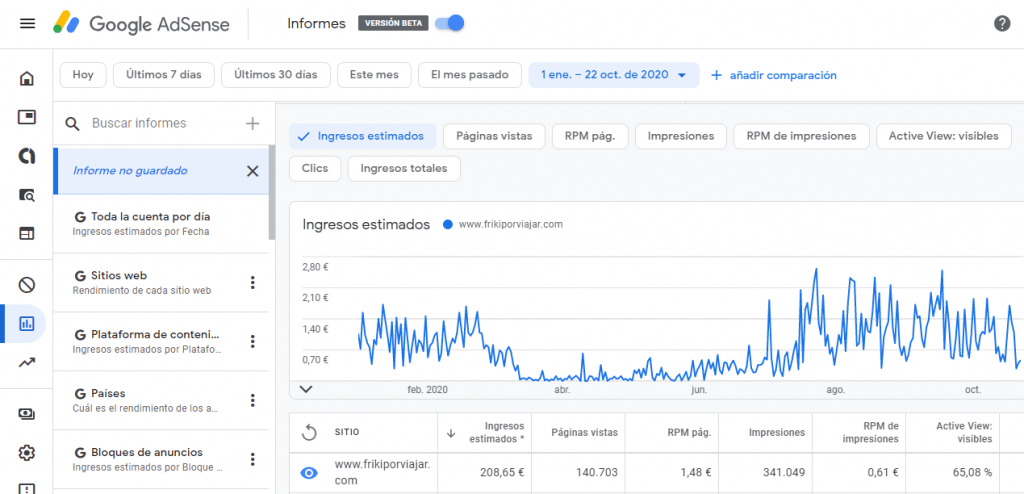This screenshot has width=1024, height=494.
Task: Open options menu for Bloques de anuncios
Action: (x=253, y=459)
